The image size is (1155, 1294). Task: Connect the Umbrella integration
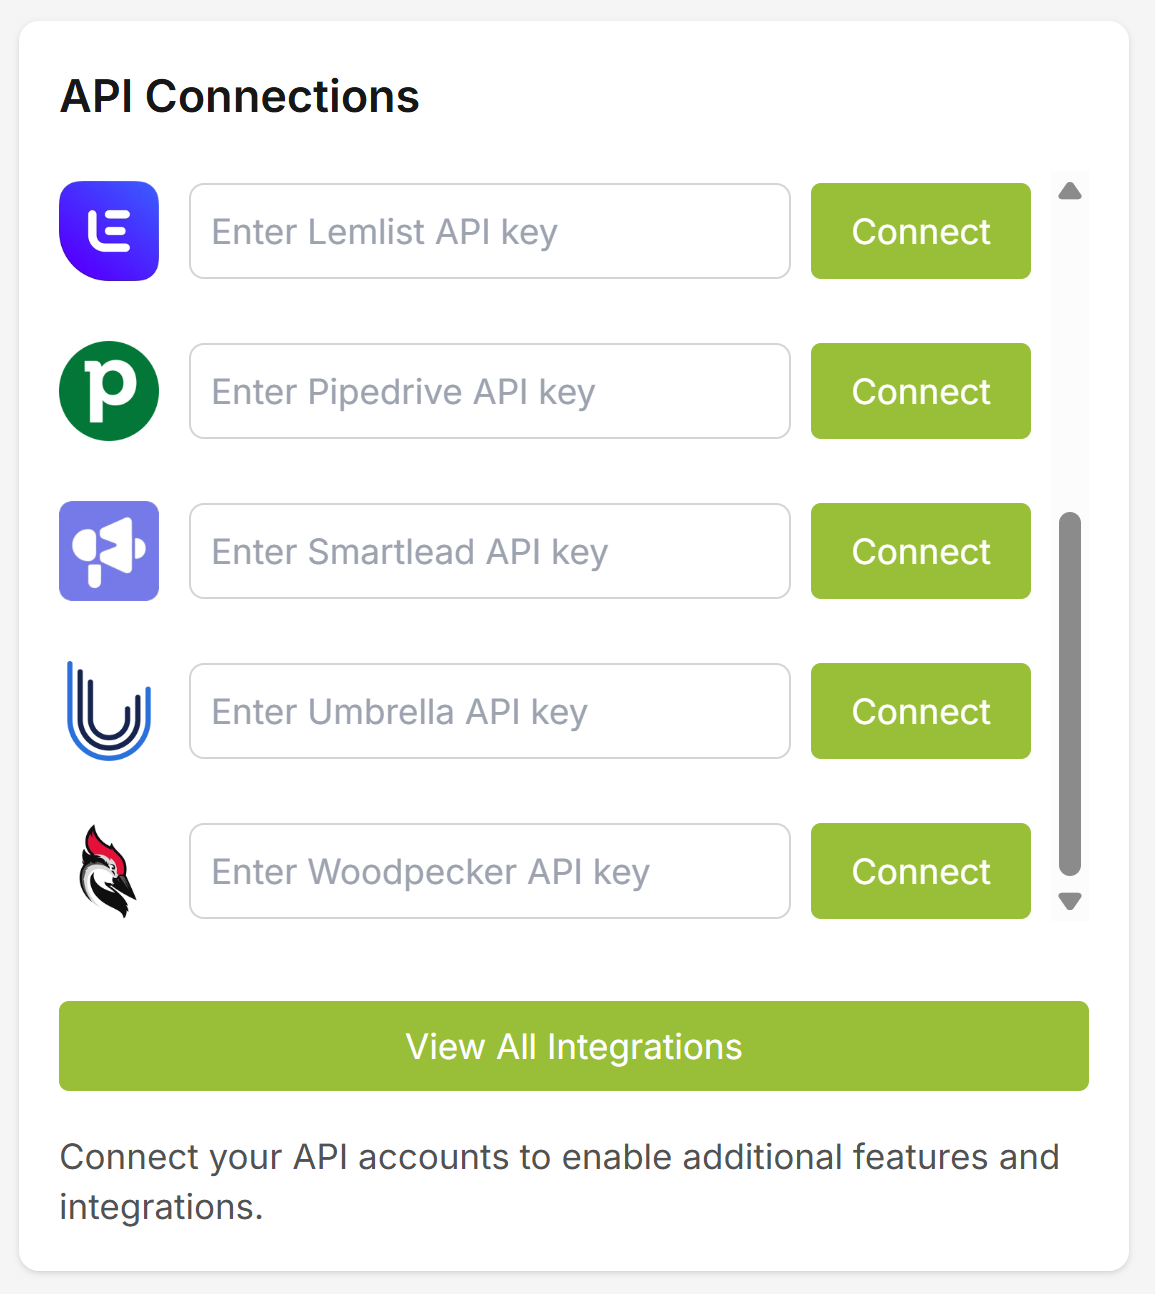920,711
